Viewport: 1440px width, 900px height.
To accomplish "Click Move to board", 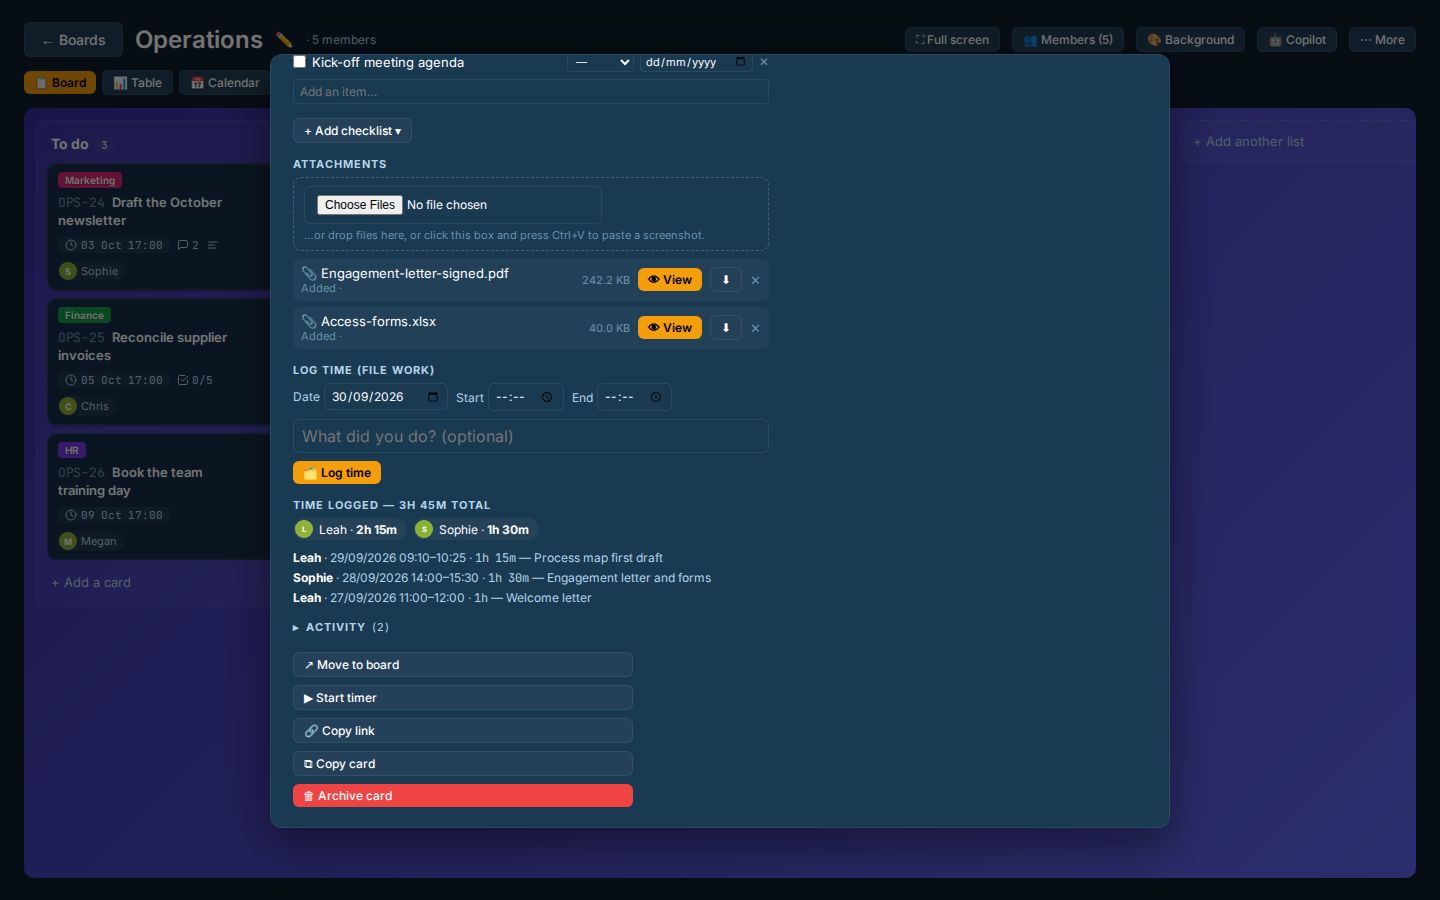I will (x=463, y=665).
